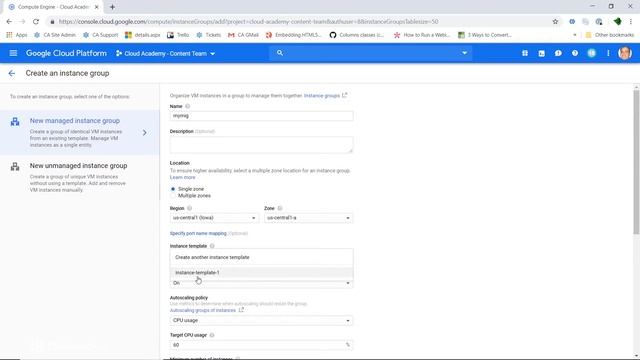Reload the page with the refresh icon
640x360 pixels.
click(36, 22)
